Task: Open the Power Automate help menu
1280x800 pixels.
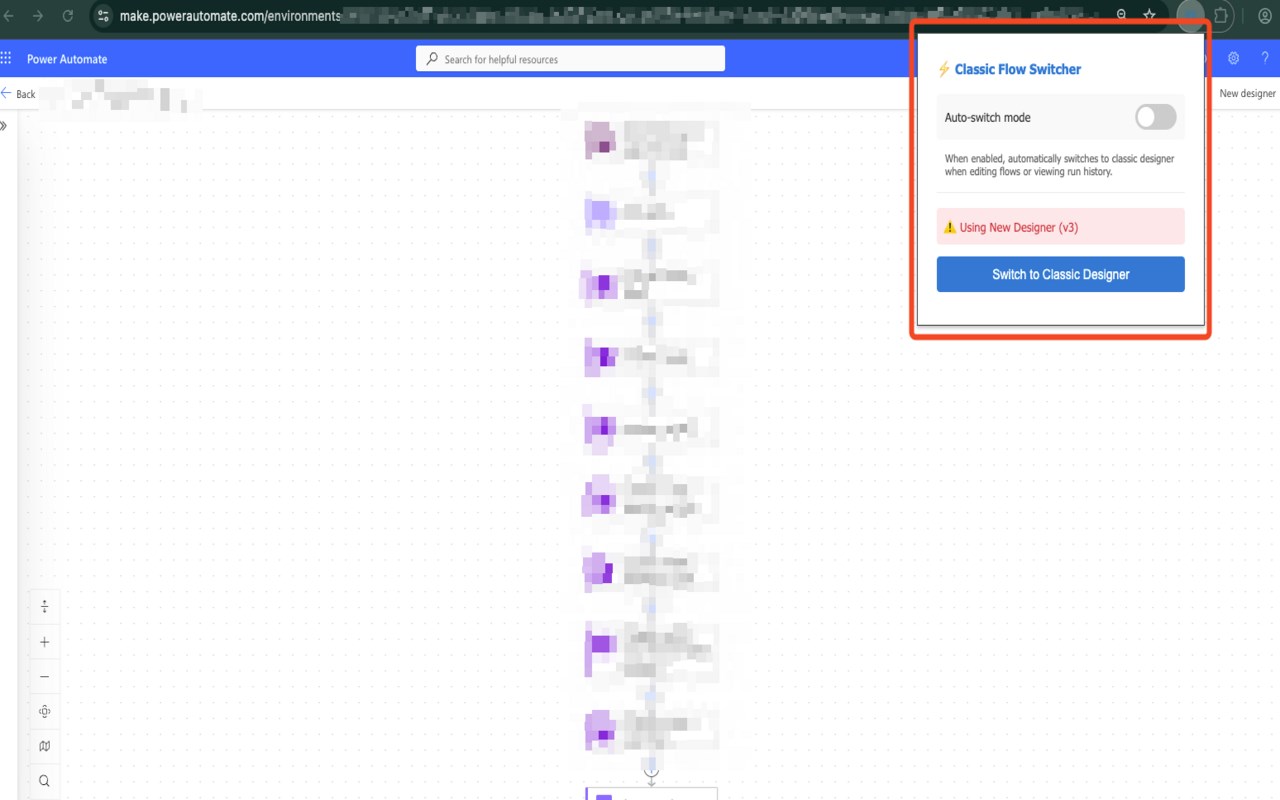Action: tap(1265, 59)
